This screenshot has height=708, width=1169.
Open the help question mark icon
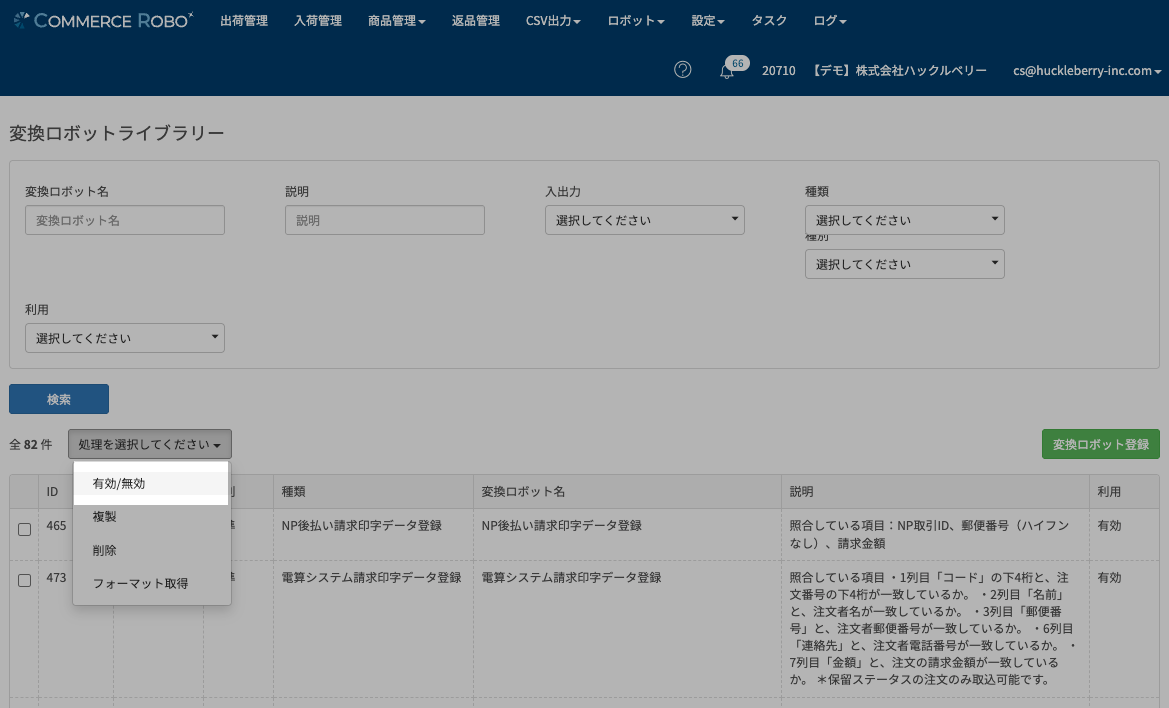coord(683,70)
